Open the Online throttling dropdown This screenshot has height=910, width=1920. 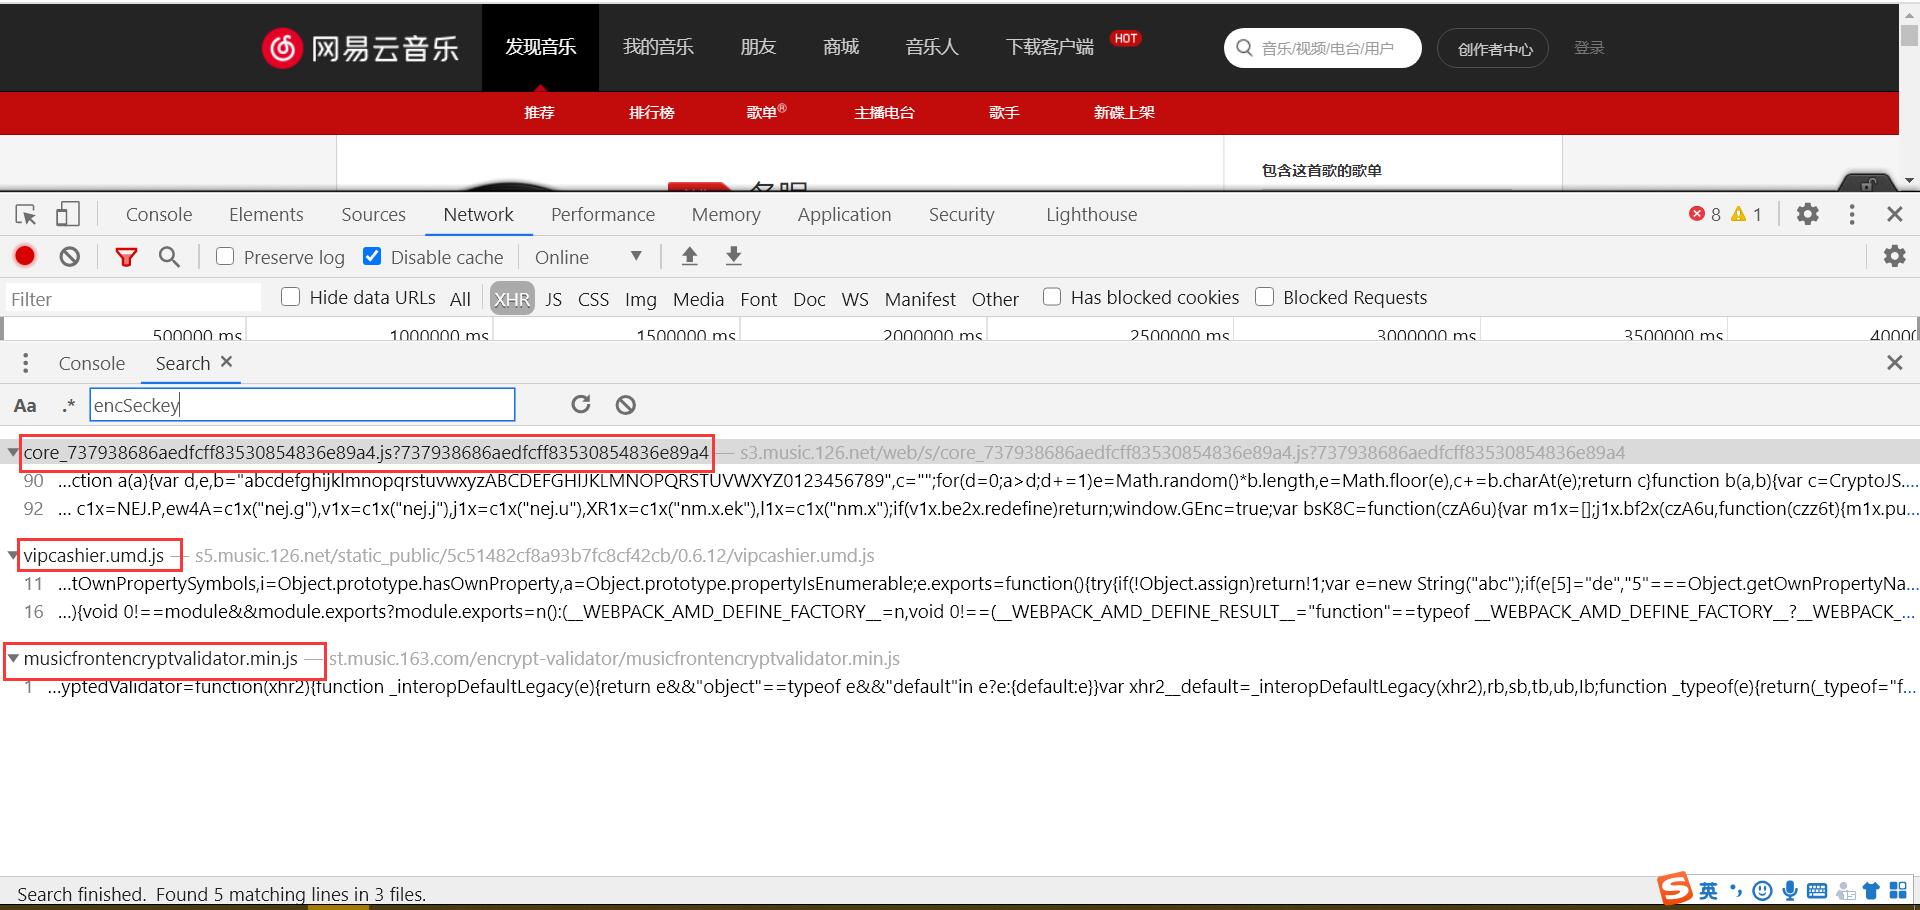[589, 257]
